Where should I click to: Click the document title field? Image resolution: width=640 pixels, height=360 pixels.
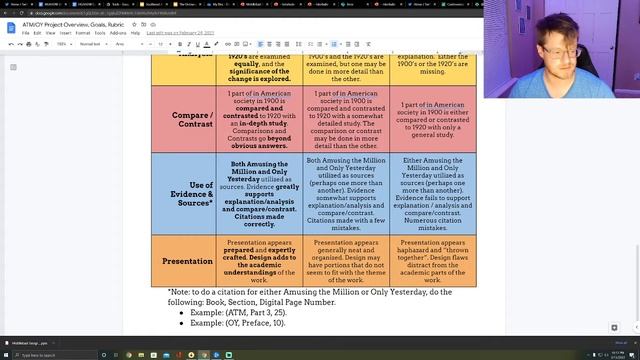(x=73, y=24)
